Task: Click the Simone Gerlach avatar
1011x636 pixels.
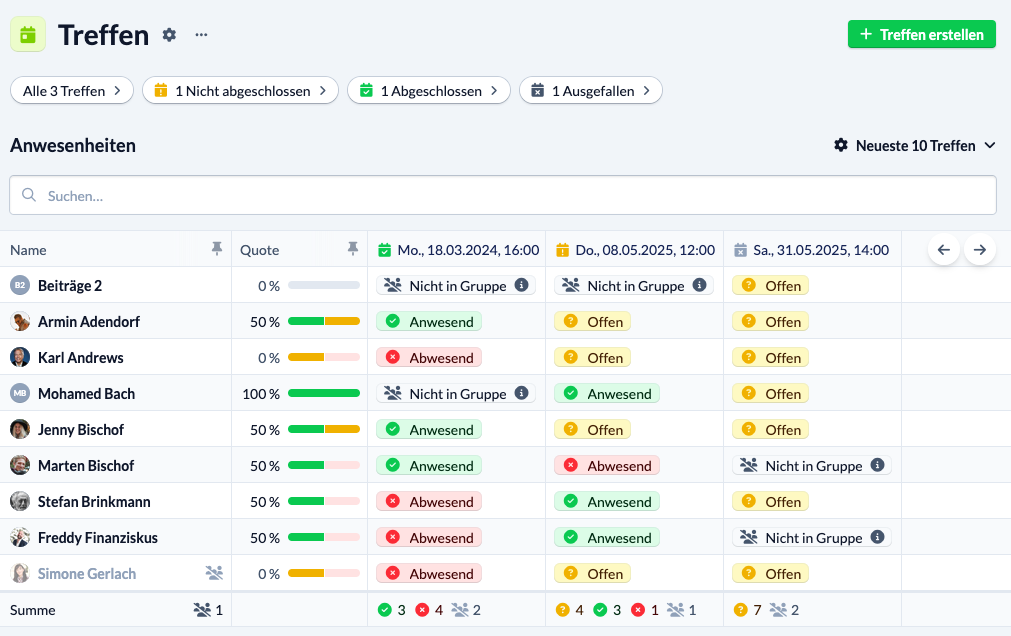Action: 20,573
